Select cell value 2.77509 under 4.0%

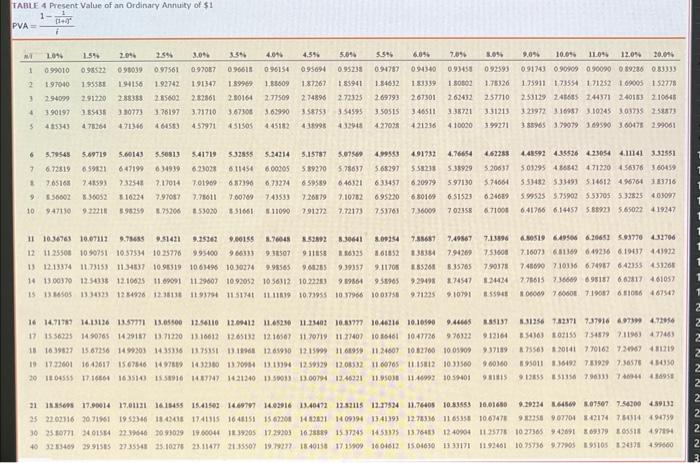277,98
